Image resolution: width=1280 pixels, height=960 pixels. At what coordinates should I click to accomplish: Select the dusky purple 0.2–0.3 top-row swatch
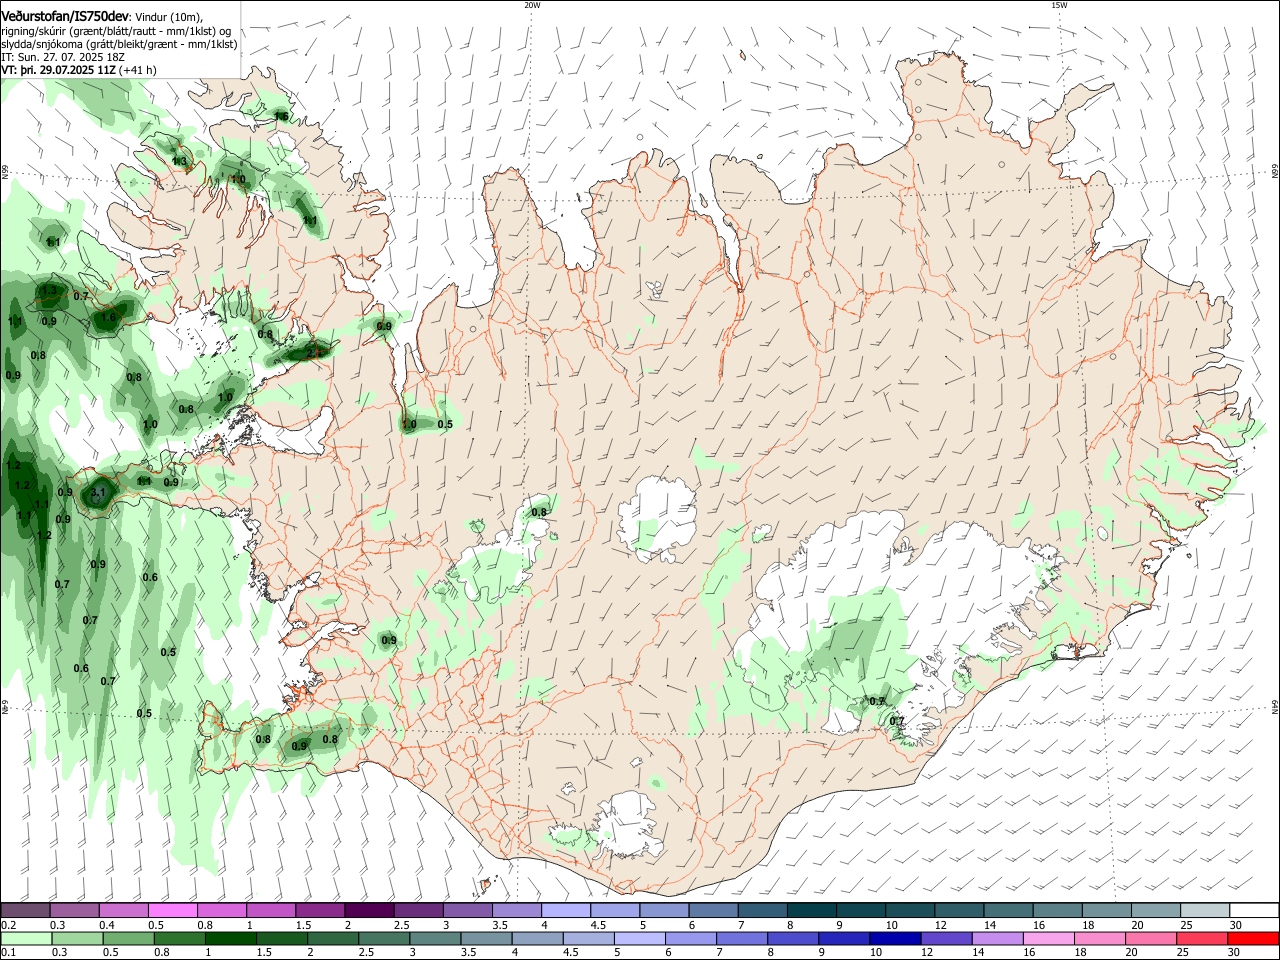point(25,911)
